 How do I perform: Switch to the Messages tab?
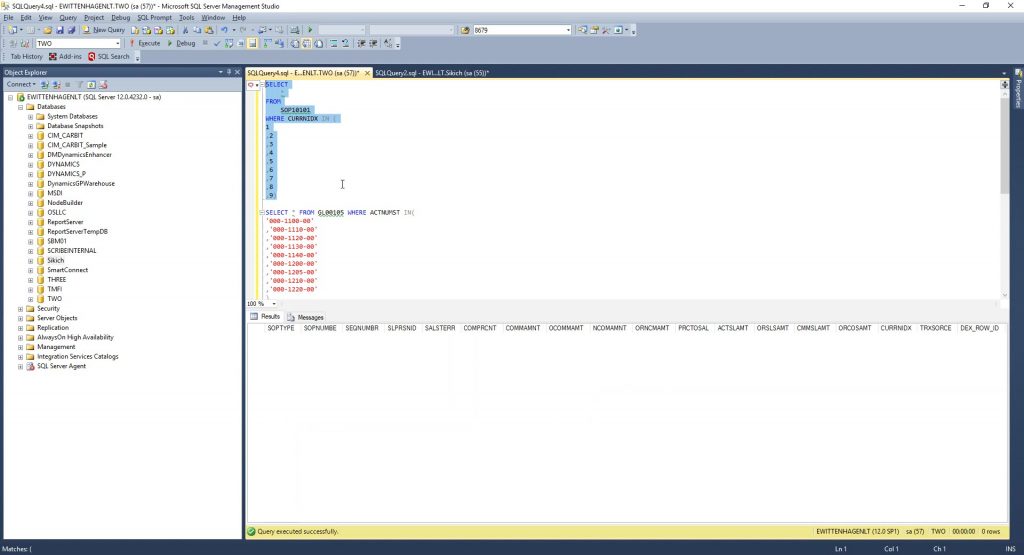coord(306,317)
